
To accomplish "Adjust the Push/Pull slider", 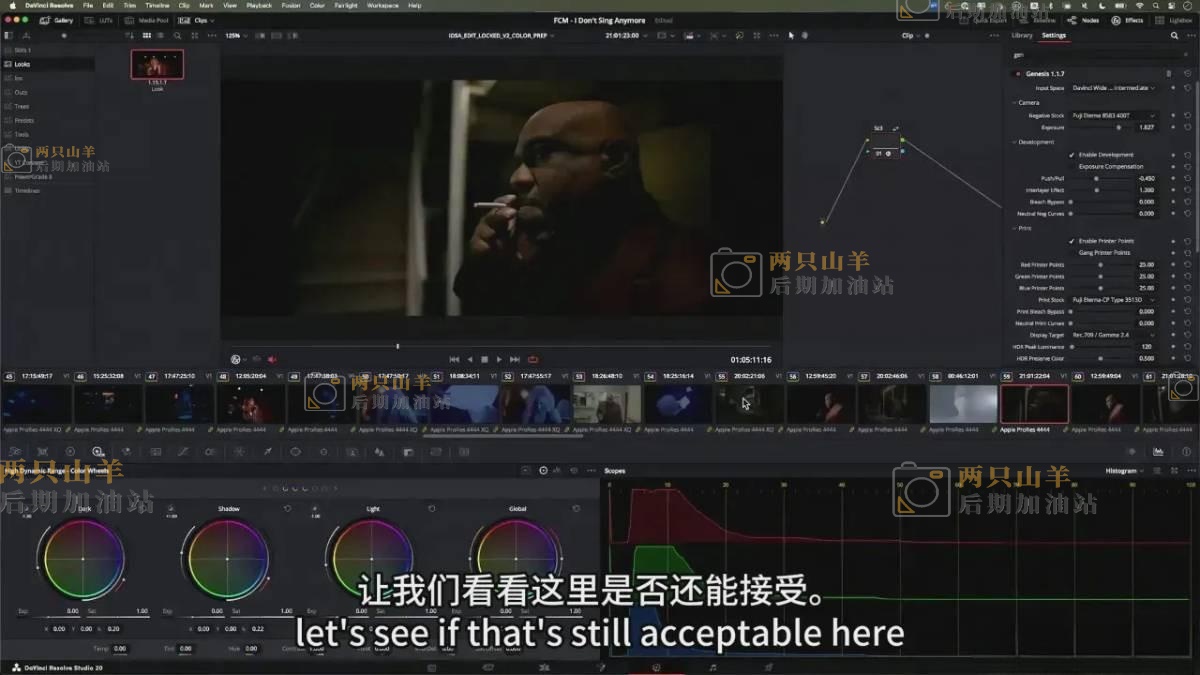I will point(1096,178).
